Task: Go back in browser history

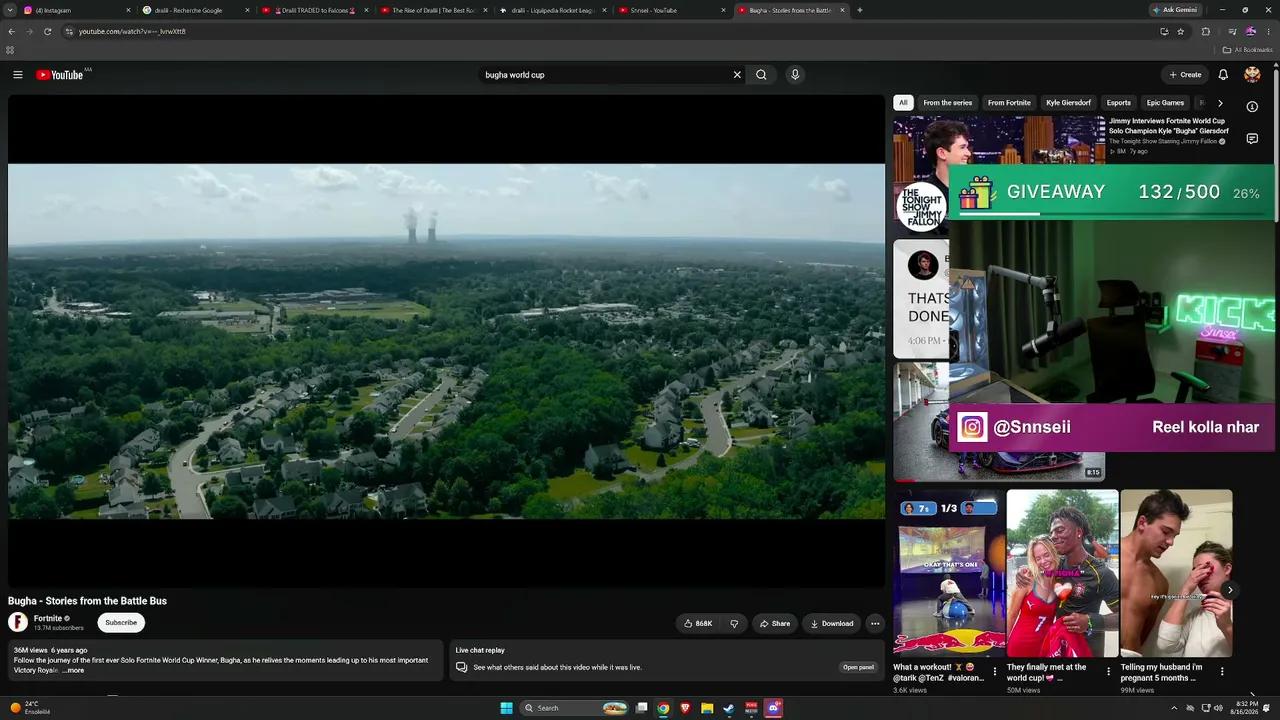Action: click(x=11, y=31)
